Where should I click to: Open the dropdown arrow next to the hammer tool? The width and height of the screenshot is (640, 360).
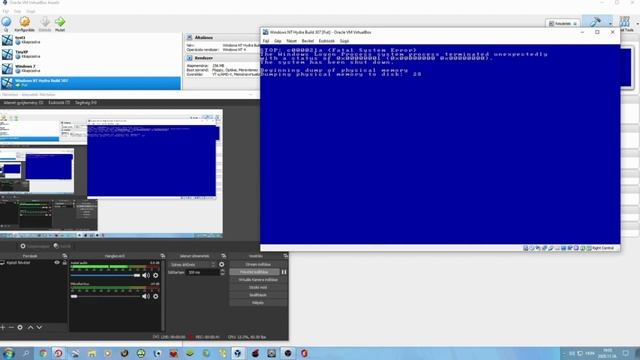610,24
